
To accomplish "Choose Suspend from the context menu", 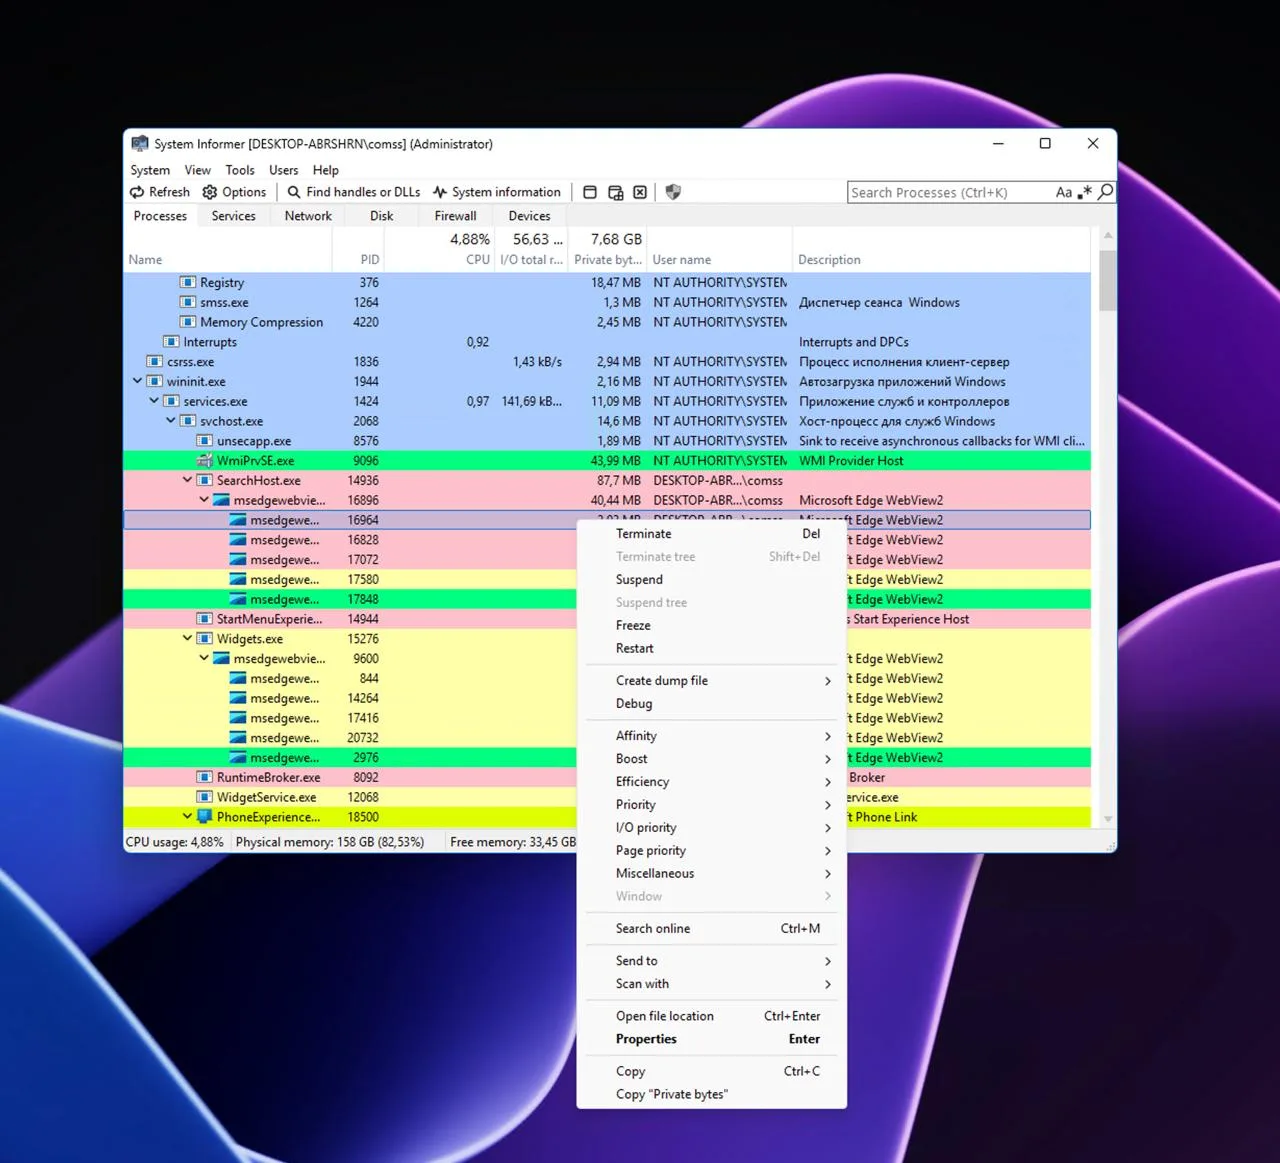I will click(x=712, y=580).
